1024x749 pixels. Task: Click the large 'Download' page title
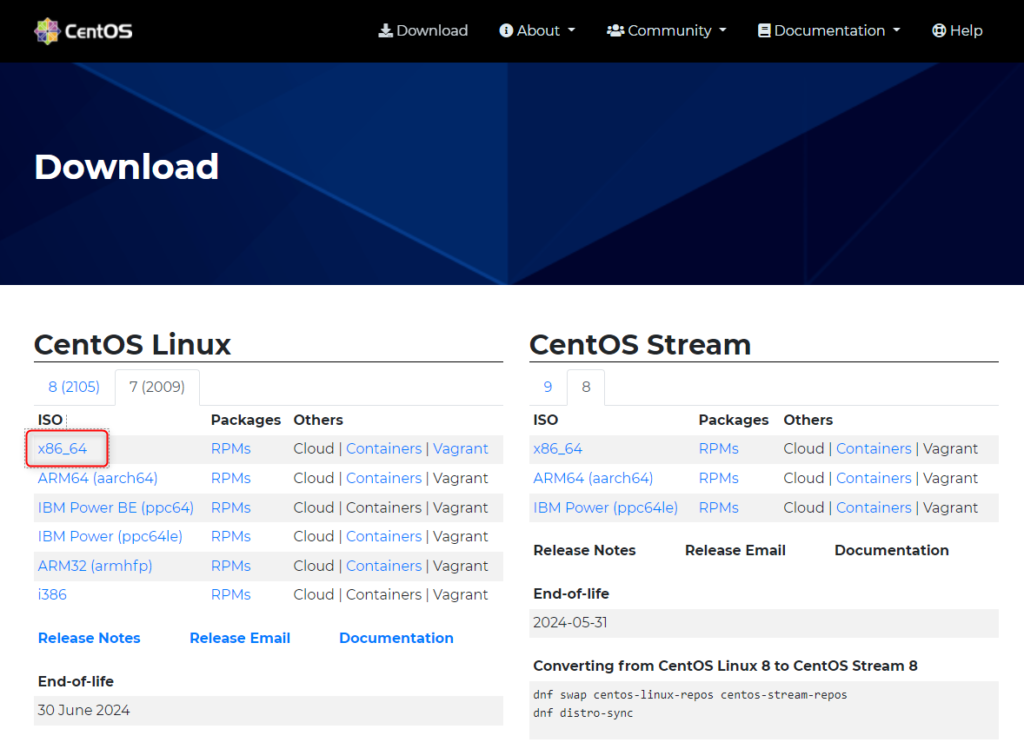tap(127, 167)
